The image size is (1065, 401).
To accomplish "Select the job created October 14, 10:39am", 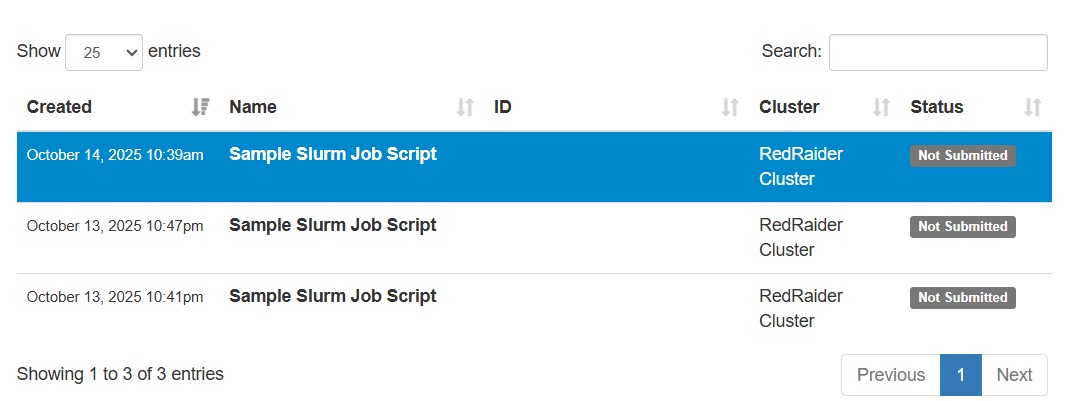I will [115, 155].
